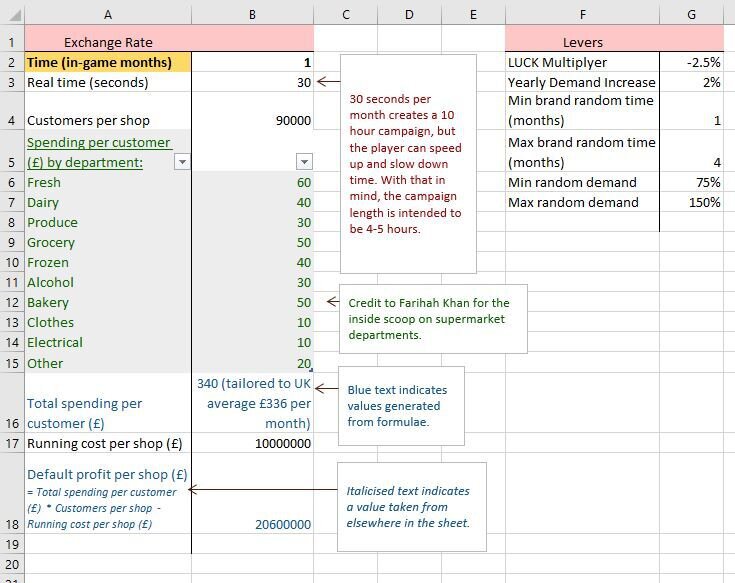Select the 'Alcohol' department cell
The width and height of the screenshot is (735, 583).
(108, 282)
